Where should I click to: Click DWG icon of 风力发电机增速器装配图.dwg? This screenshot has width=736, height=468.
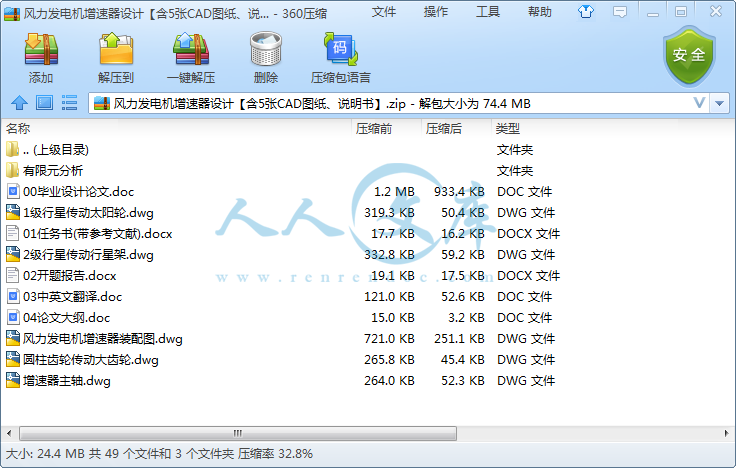(13, 338)
